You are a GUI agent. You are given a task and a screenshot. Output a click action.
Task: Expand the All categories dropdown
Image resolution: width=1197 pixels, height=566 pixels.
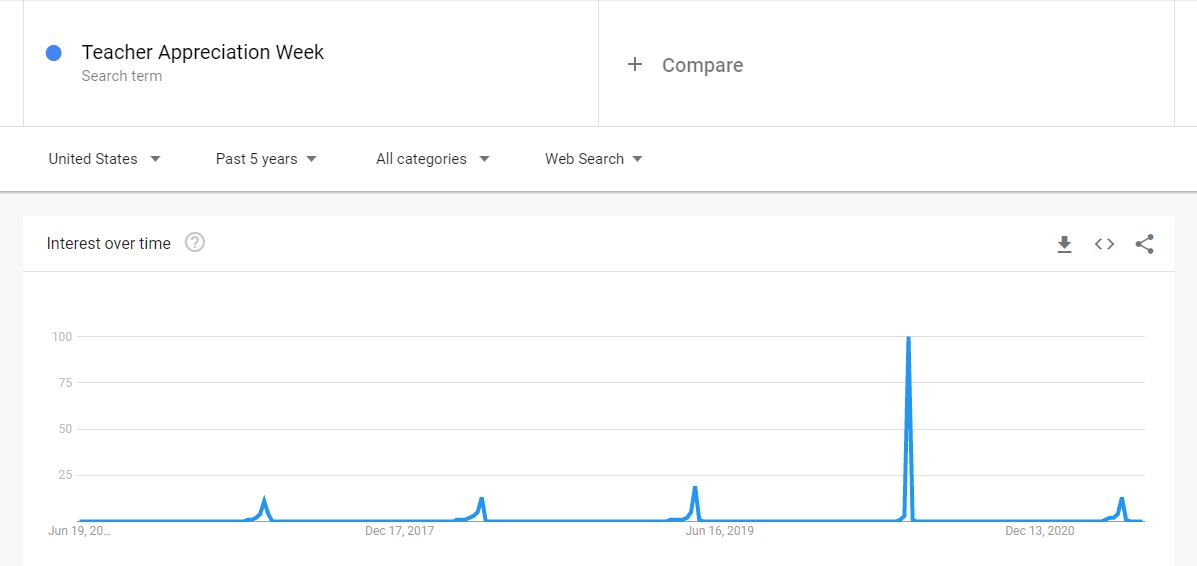coord(432,159)
